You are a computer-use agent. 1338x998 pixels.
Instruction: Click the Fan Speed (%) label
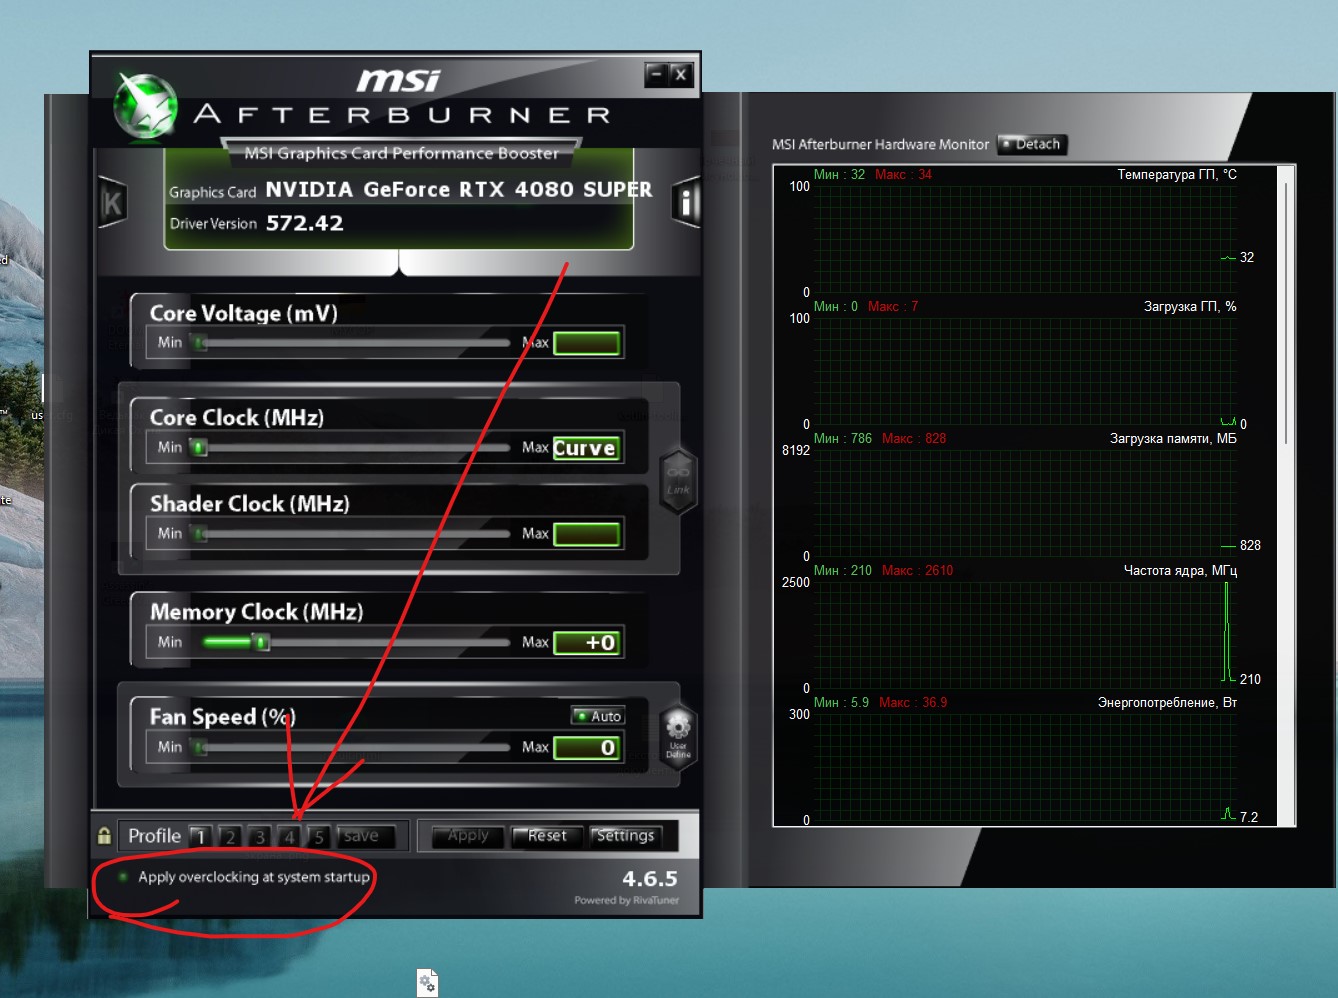(x=223, y=717)
